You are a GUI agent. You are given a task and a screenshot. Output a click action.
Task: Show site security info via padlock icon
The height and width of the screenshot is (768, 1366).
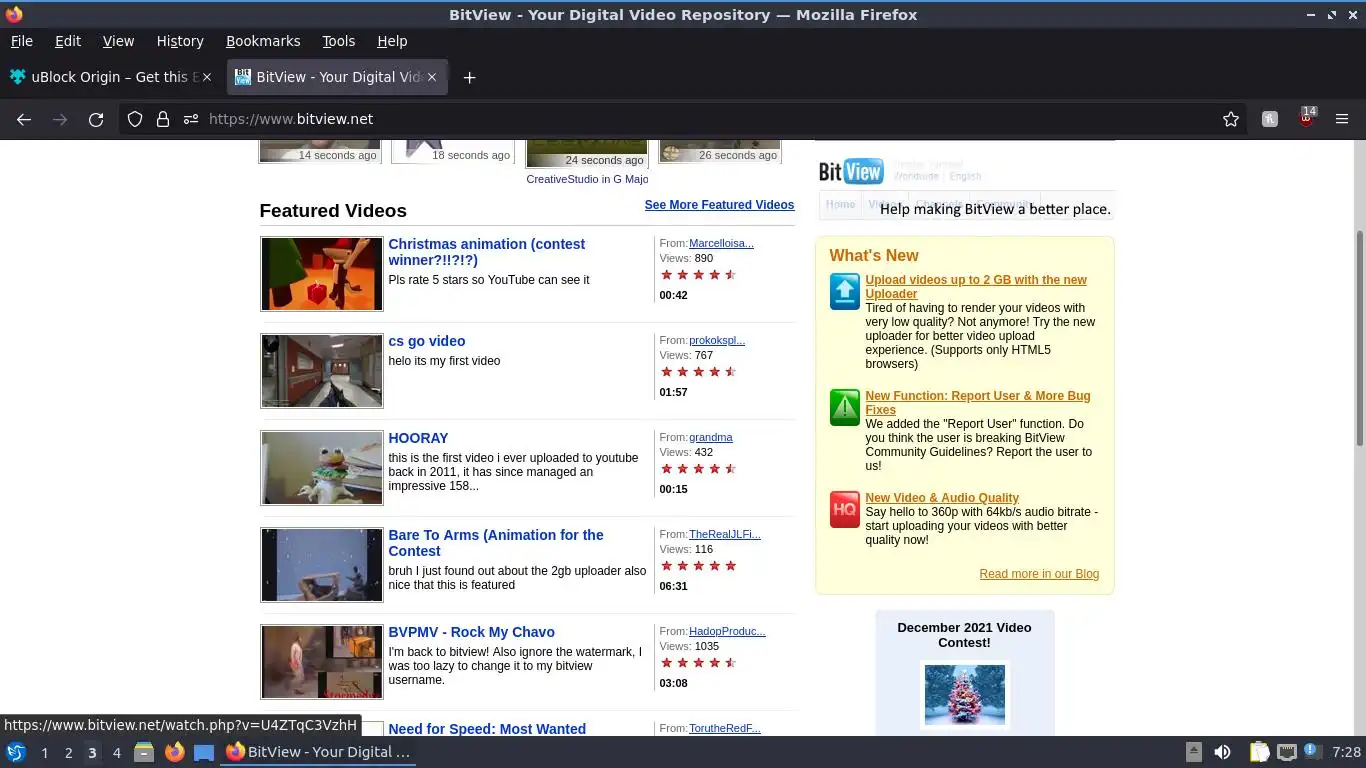(162, 119)
